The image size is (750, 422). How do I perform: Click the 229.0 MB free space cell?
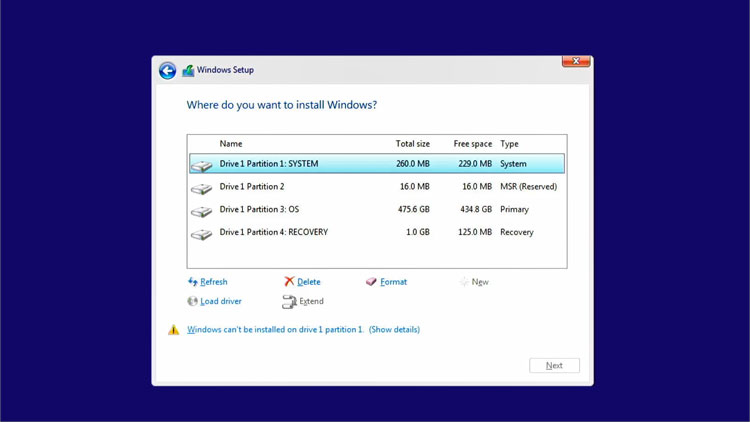(475, 164)
